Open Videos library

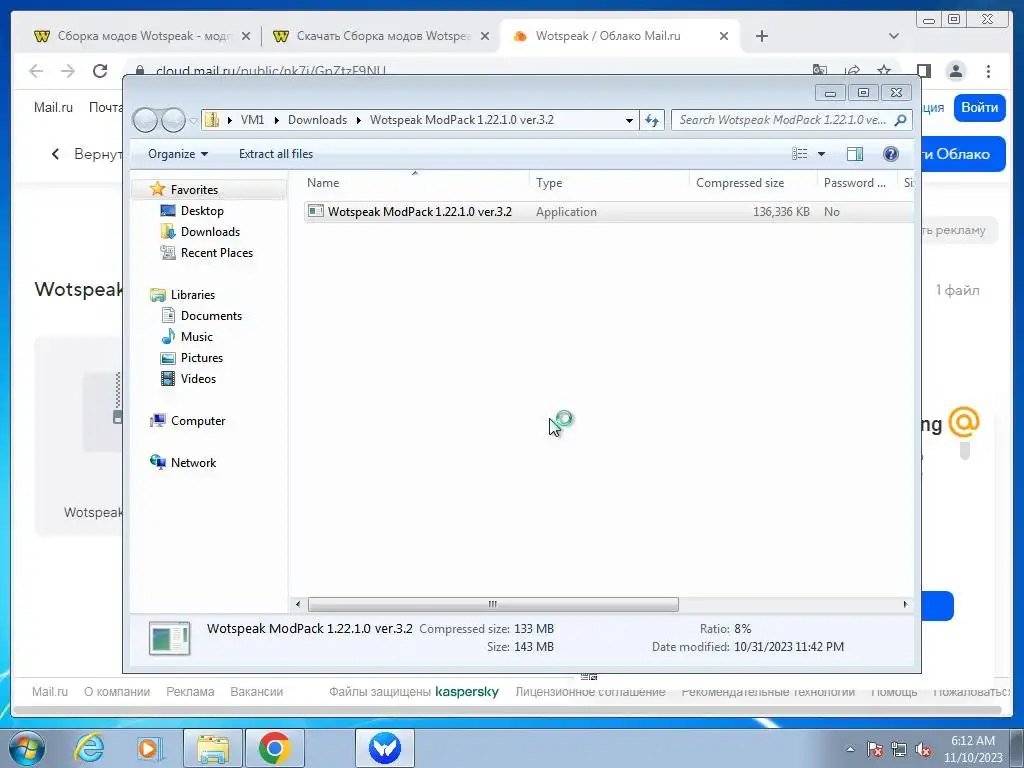(198, 379)
